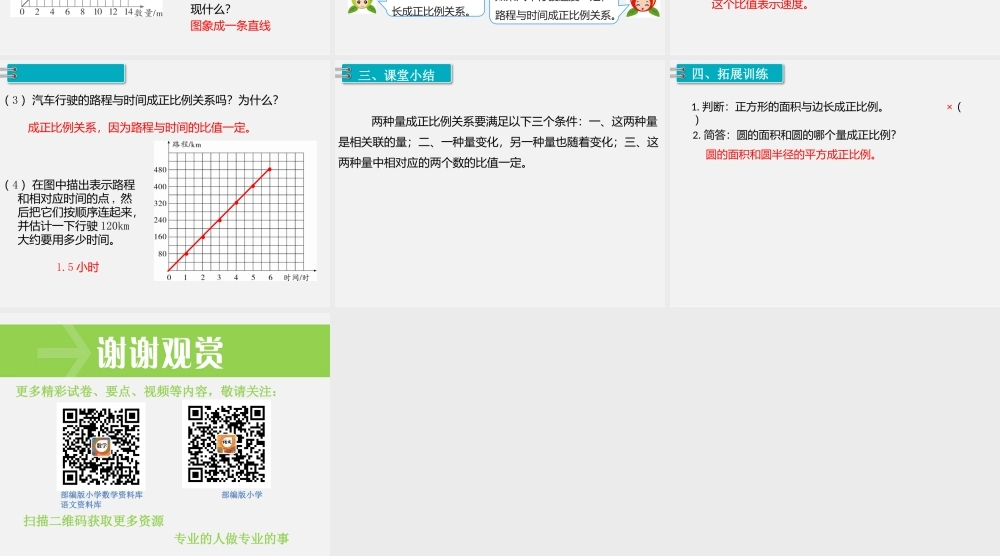Screen dimensions: 1000x556
Task: Click the green-haired cartoon character
Action: coord(361,5)
